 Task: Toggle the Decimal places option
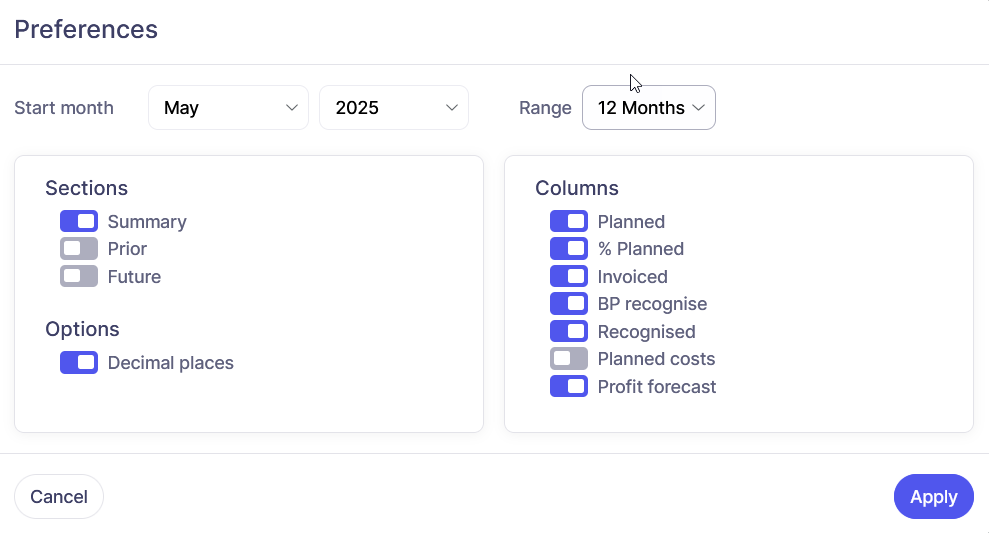[x=79, y=363]
